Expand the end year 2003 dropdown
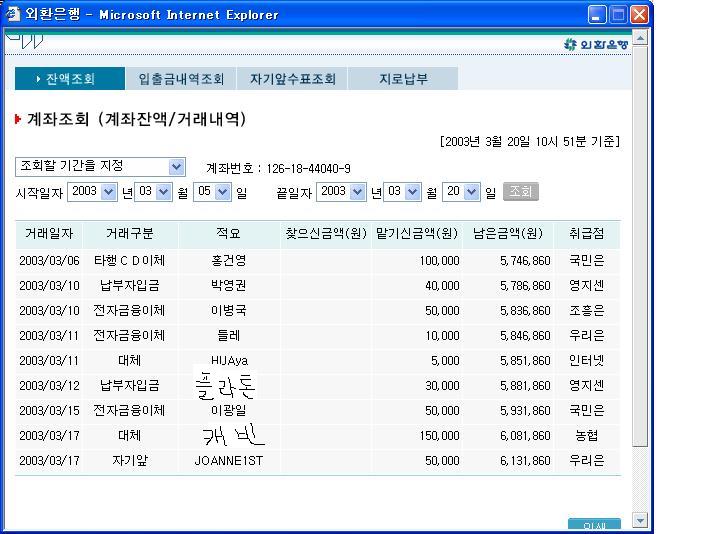 tap(359, 191)
